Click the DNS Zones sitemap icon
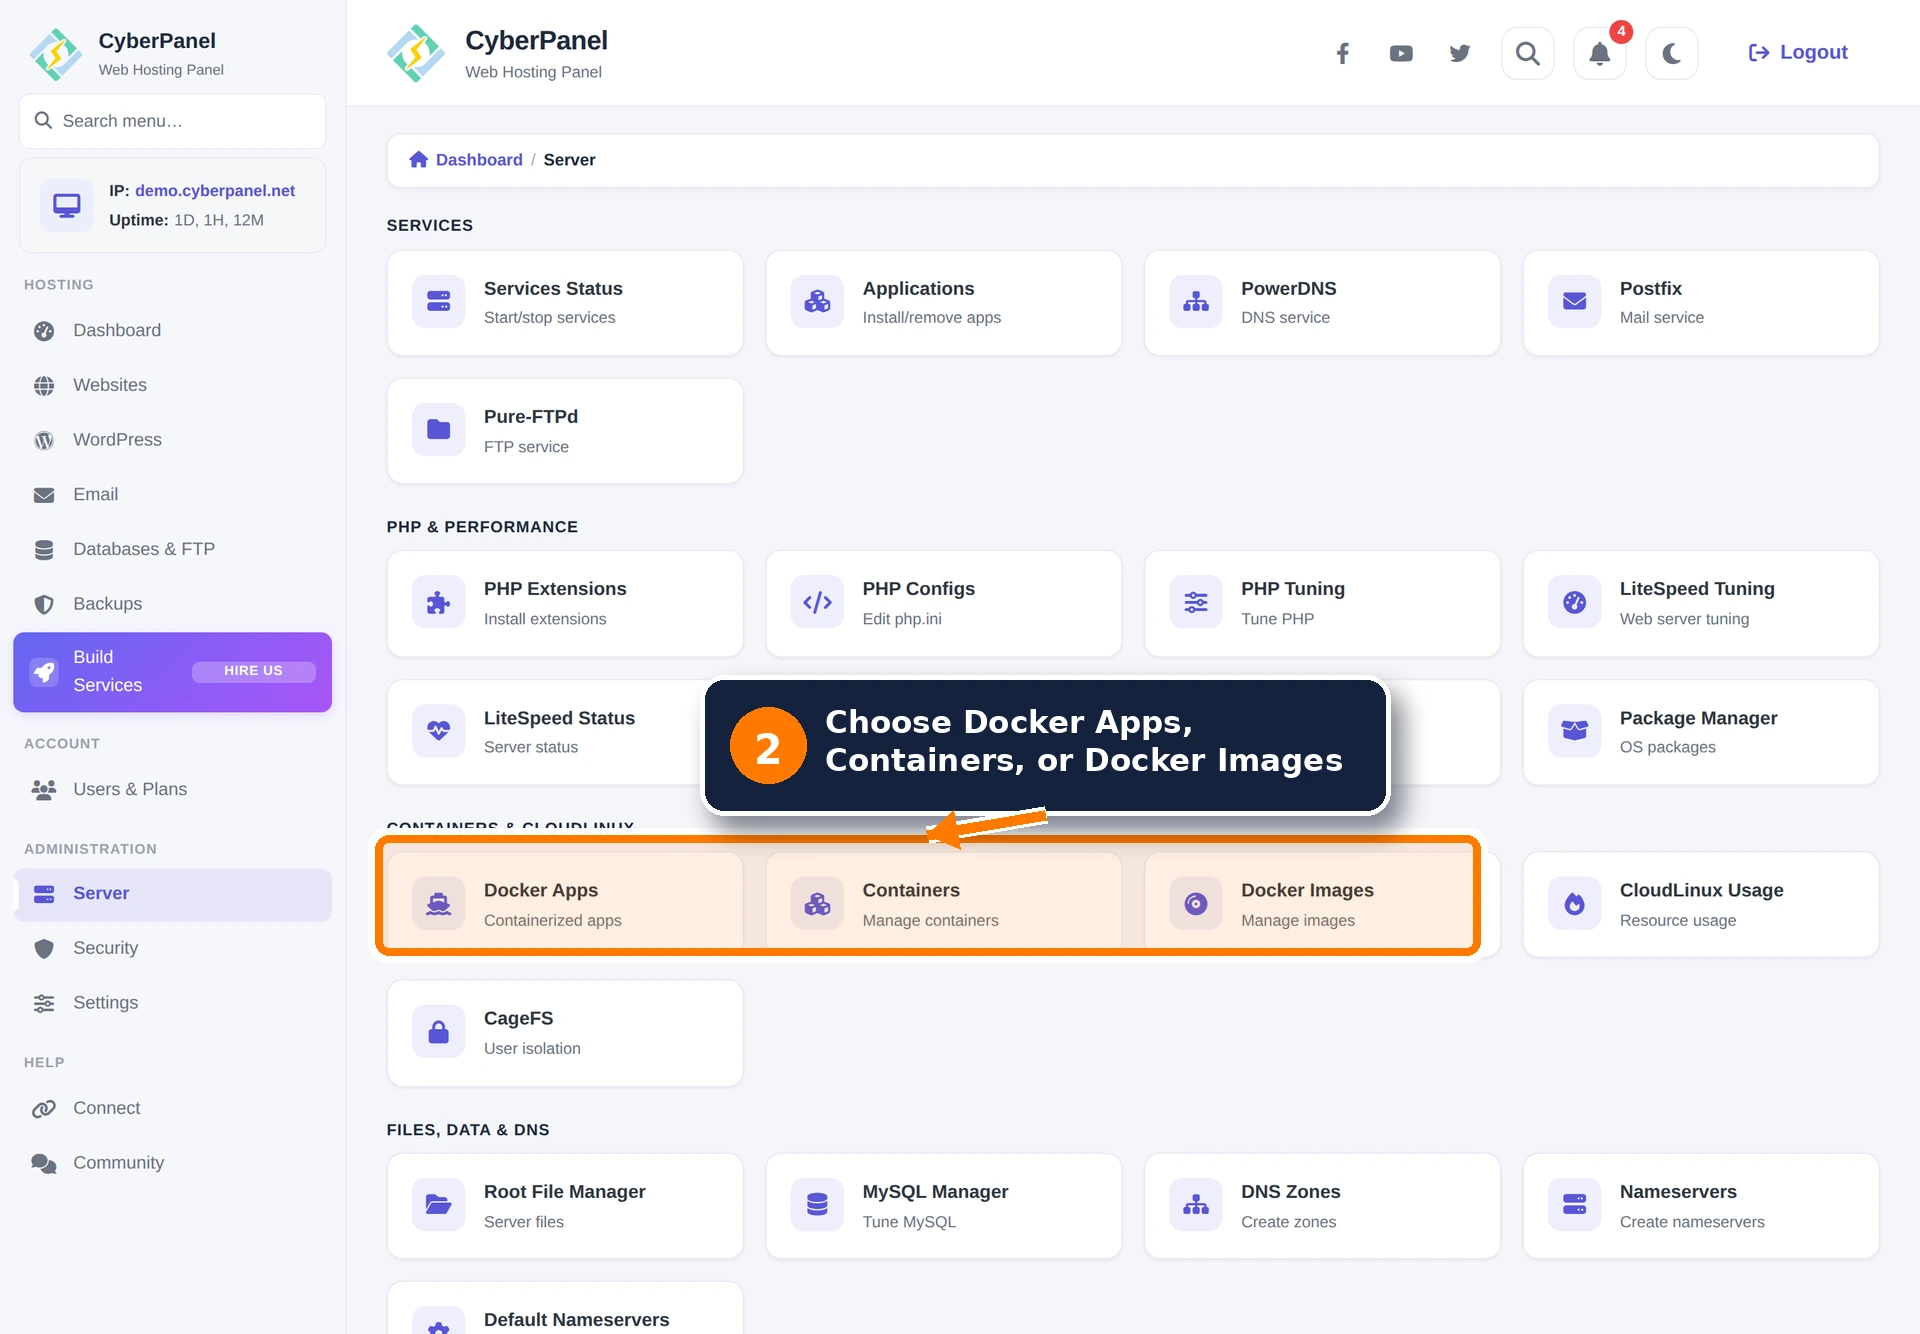Screen dimensions: 1920x1334 pyautogui.click(x=1196, y=1205)
